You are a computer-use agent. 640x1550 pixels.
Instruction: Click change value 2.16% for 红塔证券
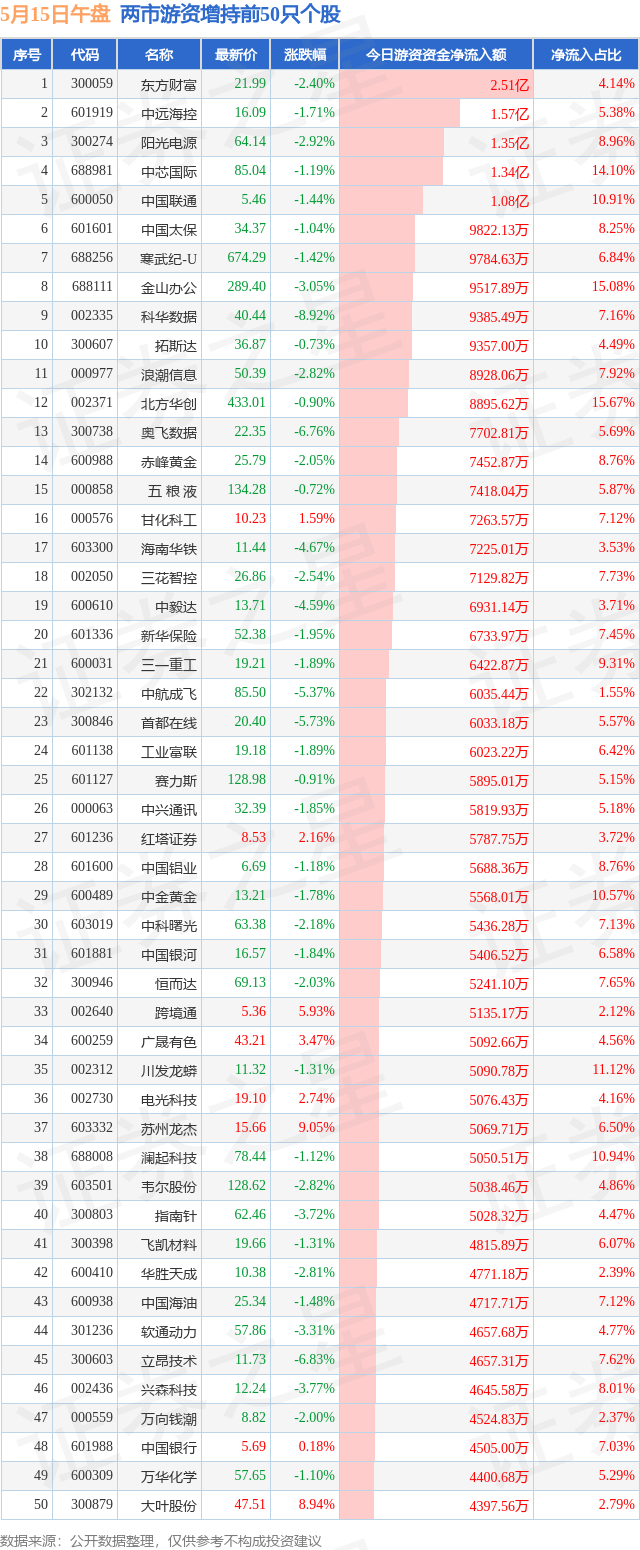(318, 838)
